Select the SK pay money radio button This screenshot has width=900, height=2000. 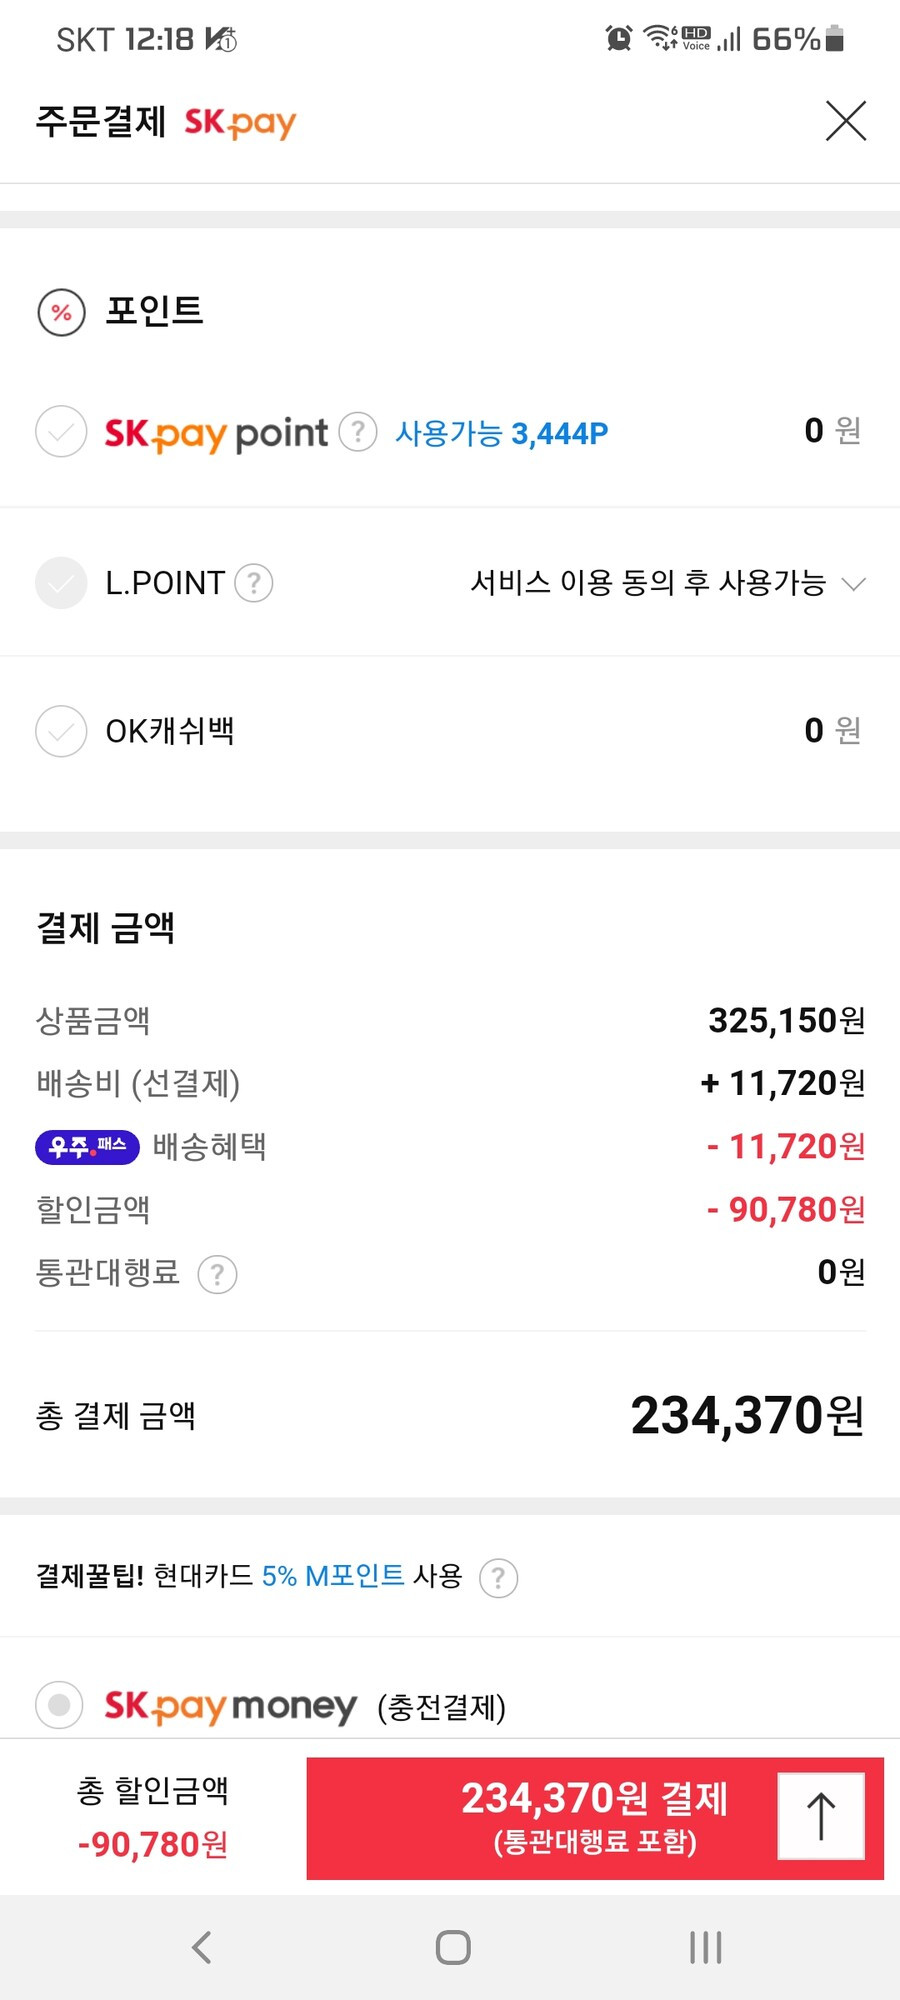pyautogui.click(x=60, y=1705)
